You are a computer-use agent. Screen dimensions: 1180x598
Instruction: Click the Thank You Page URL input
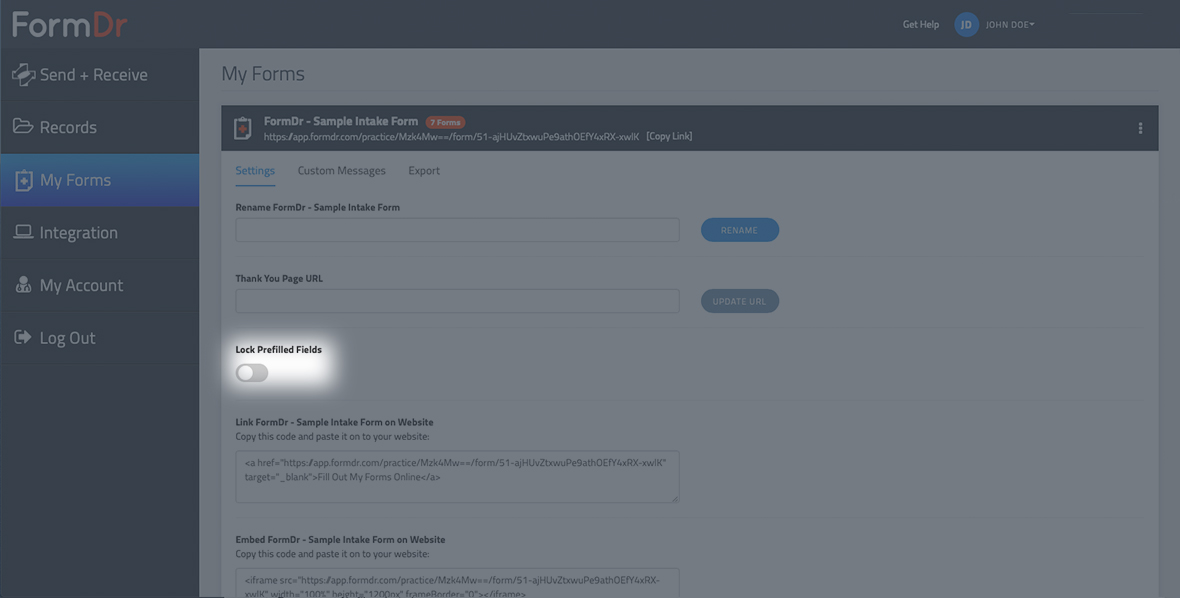[x=458, y=301]
